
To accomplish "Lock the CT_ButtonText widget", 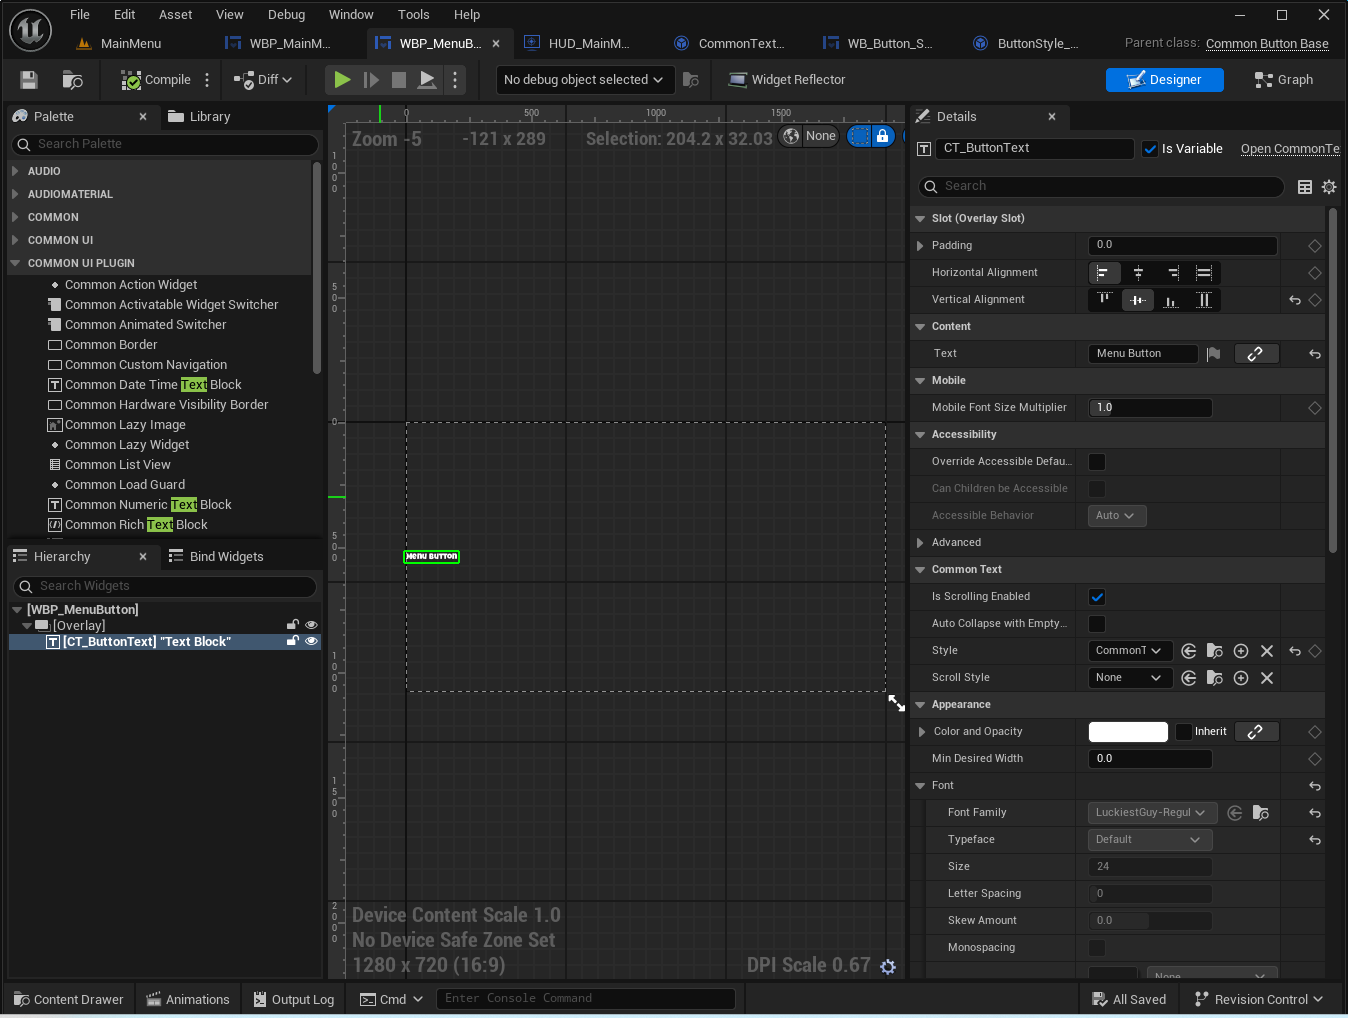I will coord(293,641).
